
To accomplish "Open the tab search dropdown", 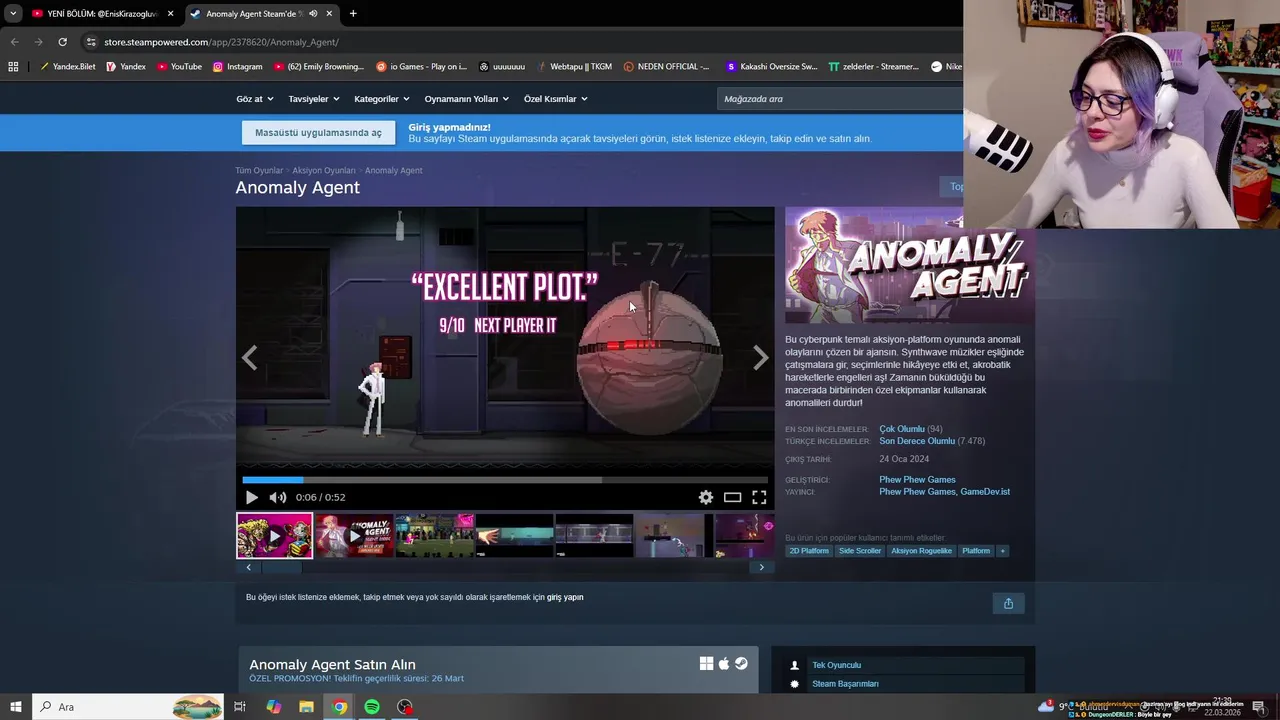I will [13, 14].
